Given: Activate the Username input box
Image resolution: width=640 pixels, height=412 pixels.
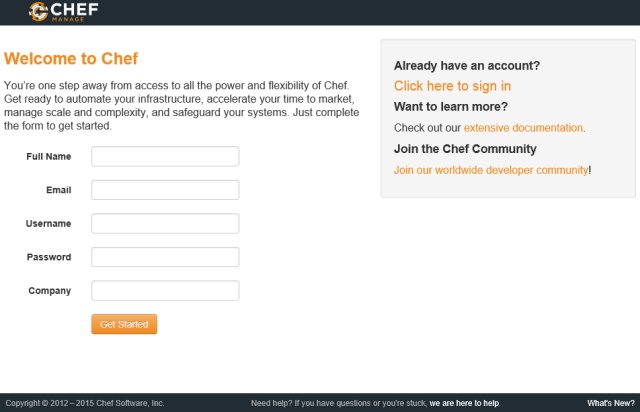Looking at the screenshot, I should (x=165, y=223).
